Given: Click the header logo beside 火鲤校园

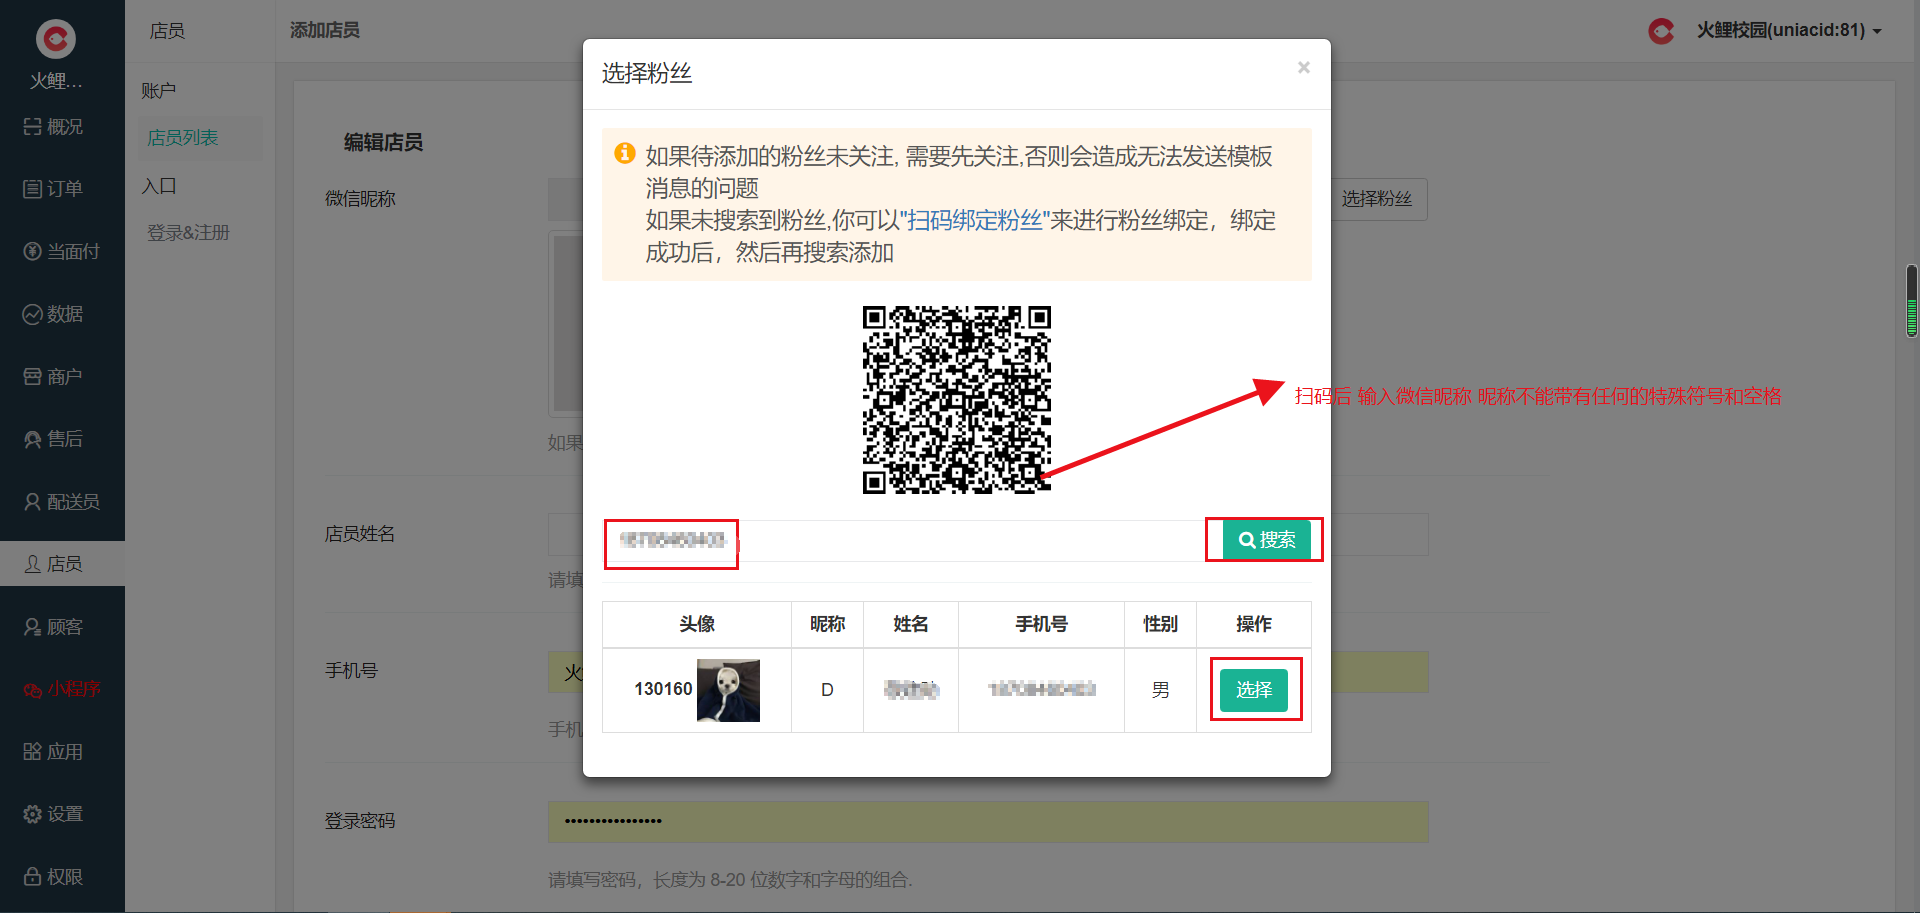Looking at the screenshot, I should click(1661, 31).
